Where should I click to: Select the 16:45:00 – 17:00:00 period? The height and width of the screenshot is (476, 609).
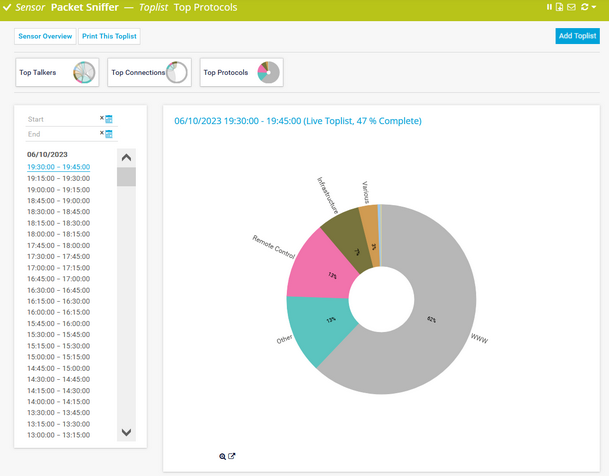coord(59,279)
